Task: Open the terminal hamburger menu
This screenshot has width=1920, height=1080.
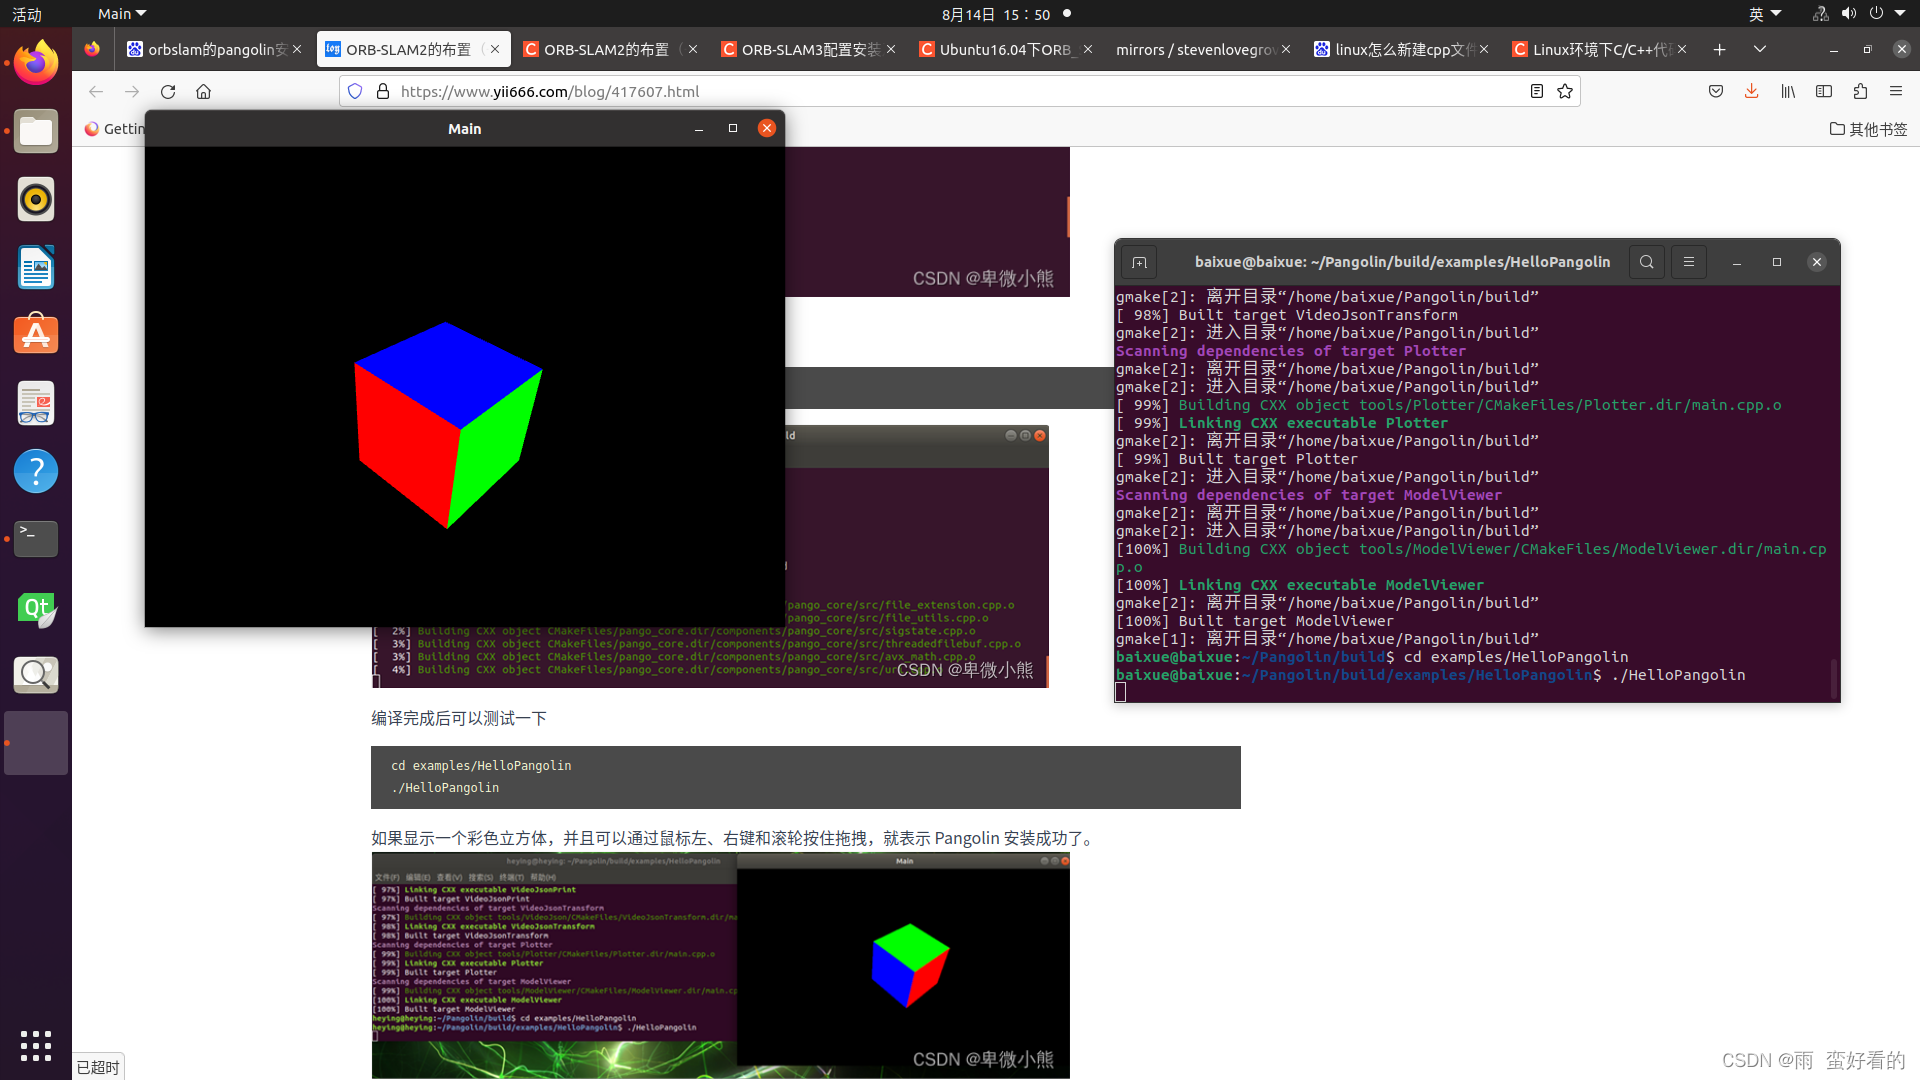Action: (1689, 262)
